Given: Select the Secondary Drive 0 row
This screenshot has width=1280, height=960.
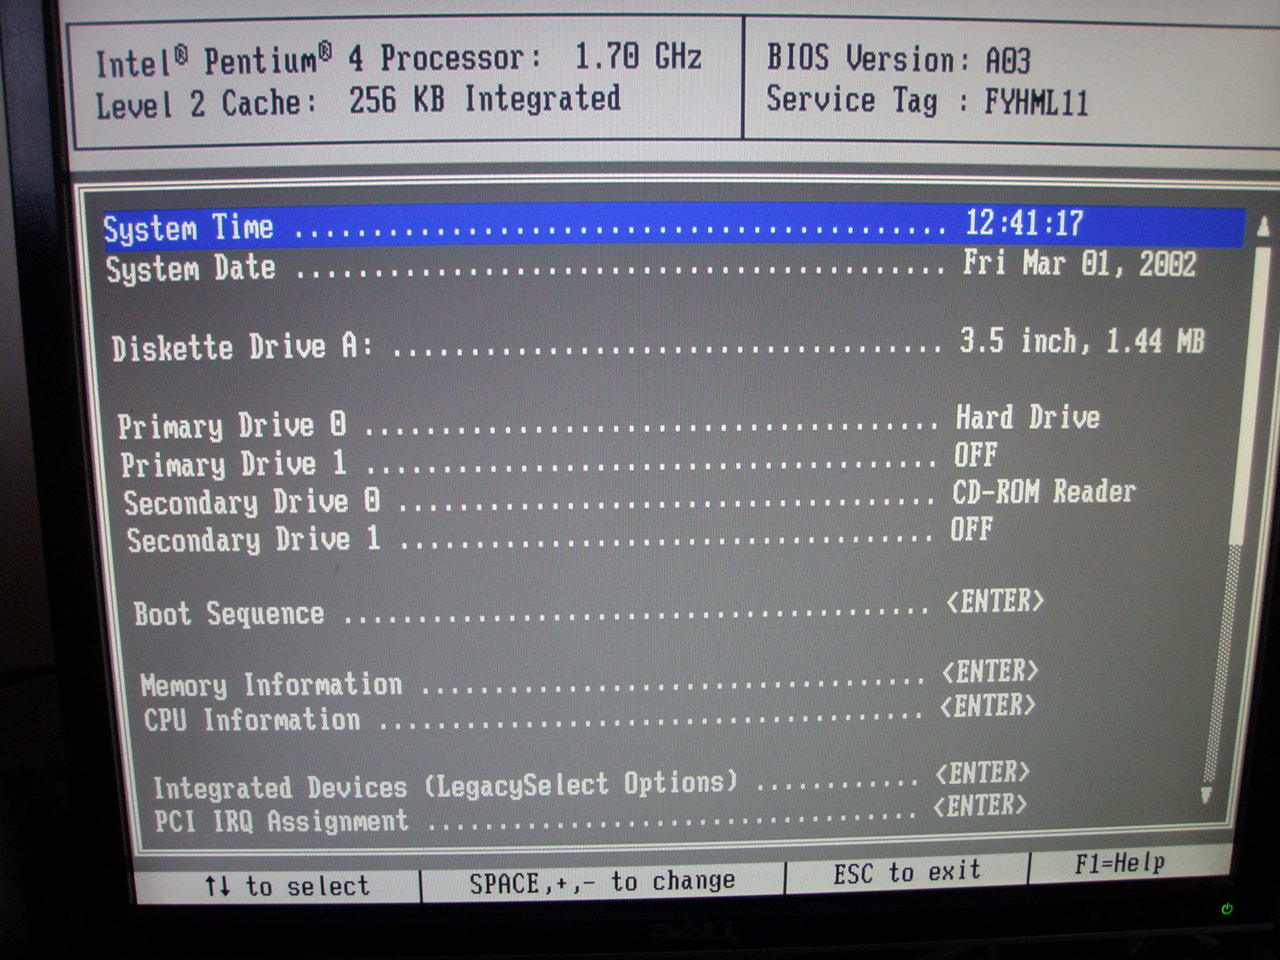Looking at the screenshot, I should 629,496.
